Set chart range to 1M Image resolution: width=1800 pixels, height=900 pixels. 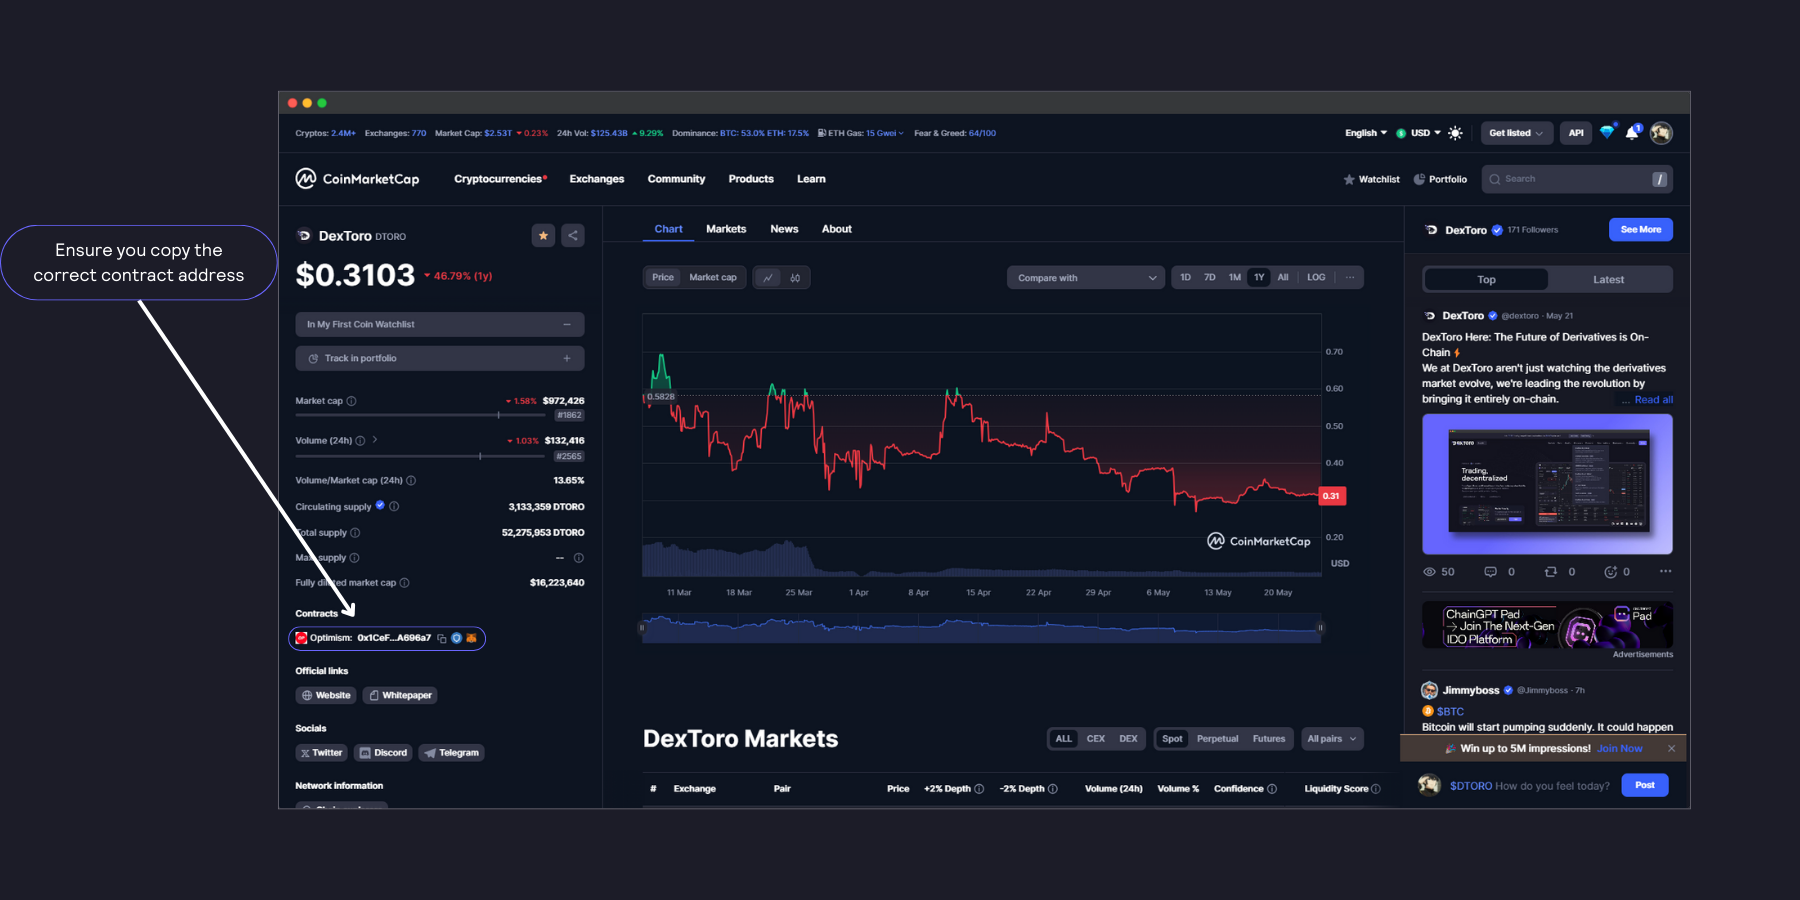1234,277
